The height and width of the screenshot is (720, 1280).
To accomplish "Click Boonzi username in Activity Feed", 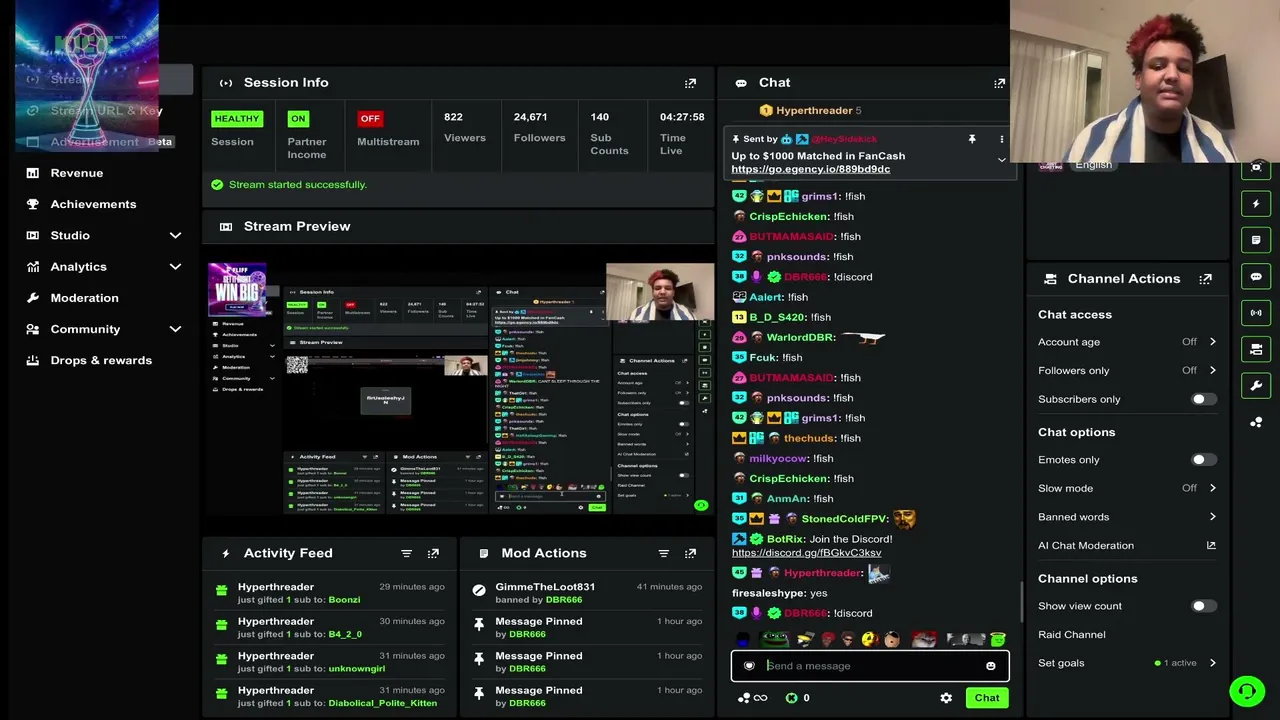I will click(344, 600).
